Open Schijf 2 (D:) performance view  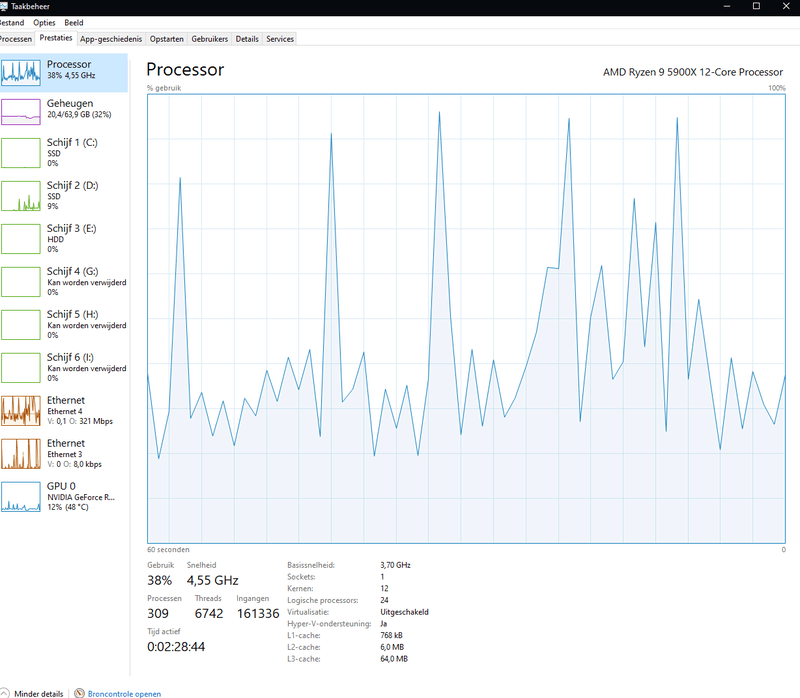pos(64,195)
